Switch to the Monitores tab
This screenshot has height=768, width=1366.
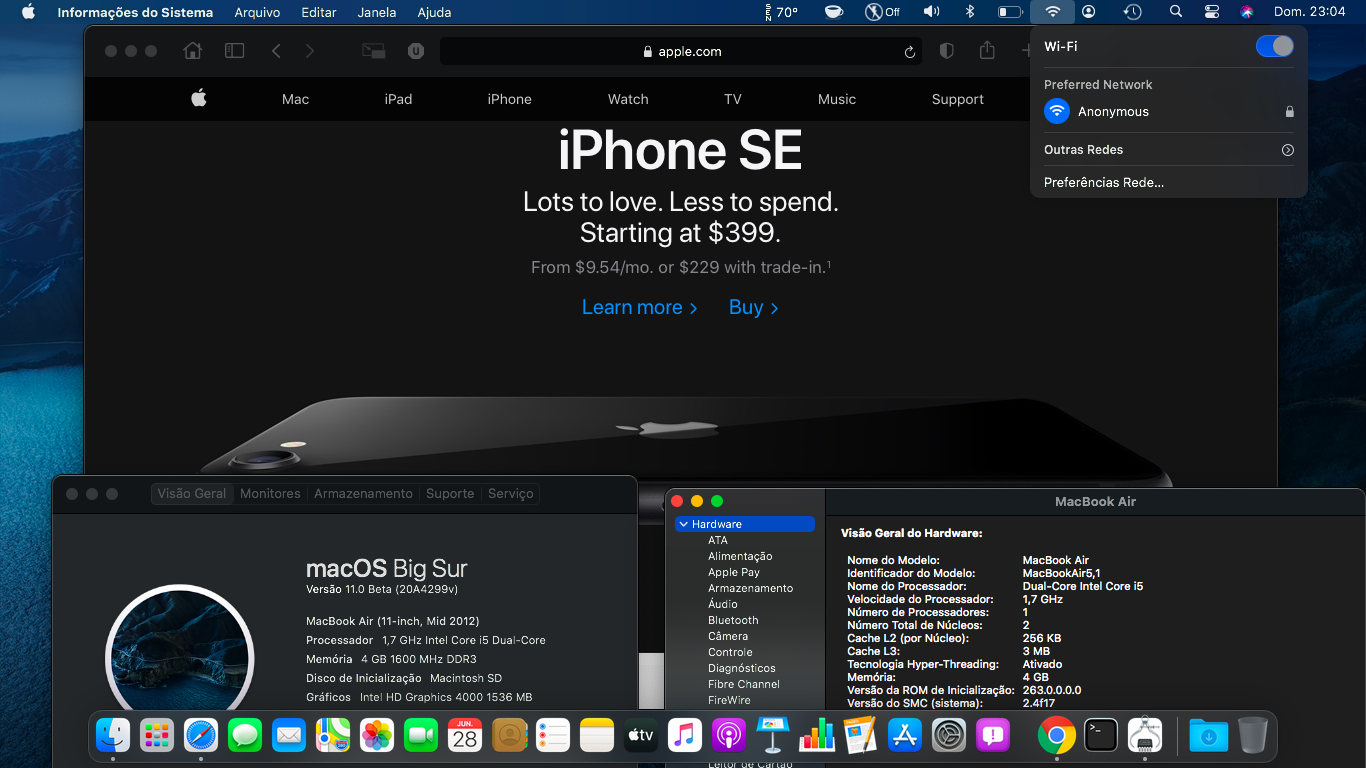[x=270, y=494]
